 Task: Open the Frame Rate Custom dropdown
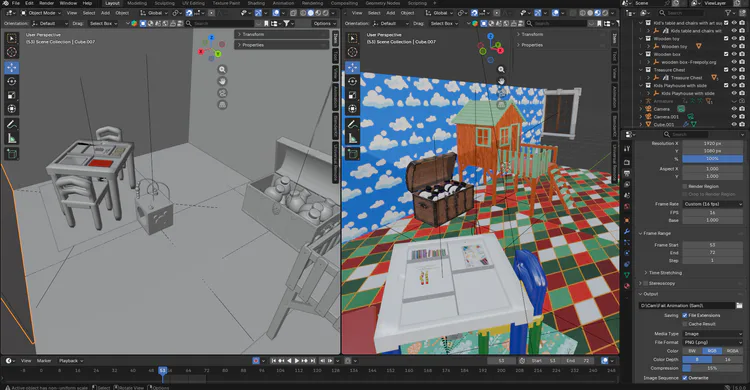point(713,204)
